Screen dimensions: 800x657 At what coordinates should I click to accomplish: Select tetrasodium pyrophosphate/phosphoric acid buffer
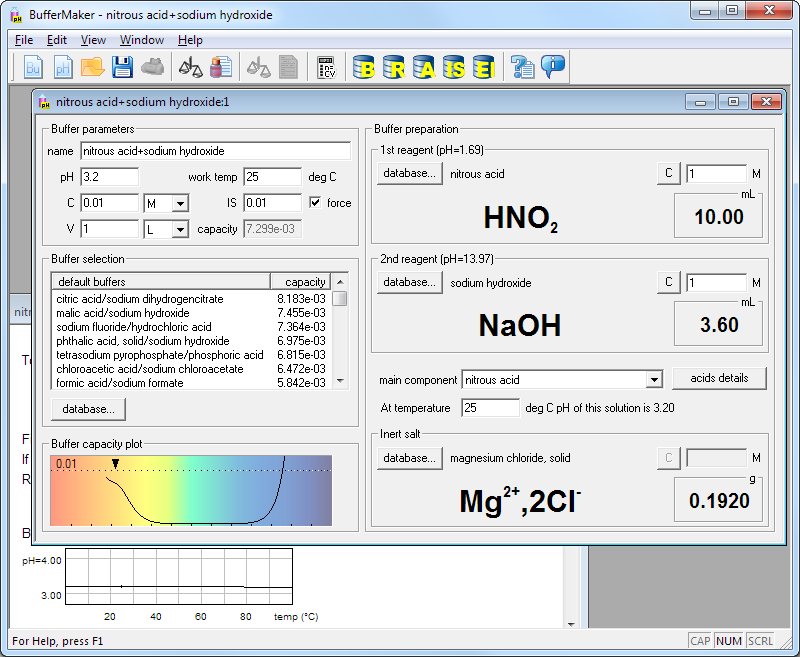(191, 355)
